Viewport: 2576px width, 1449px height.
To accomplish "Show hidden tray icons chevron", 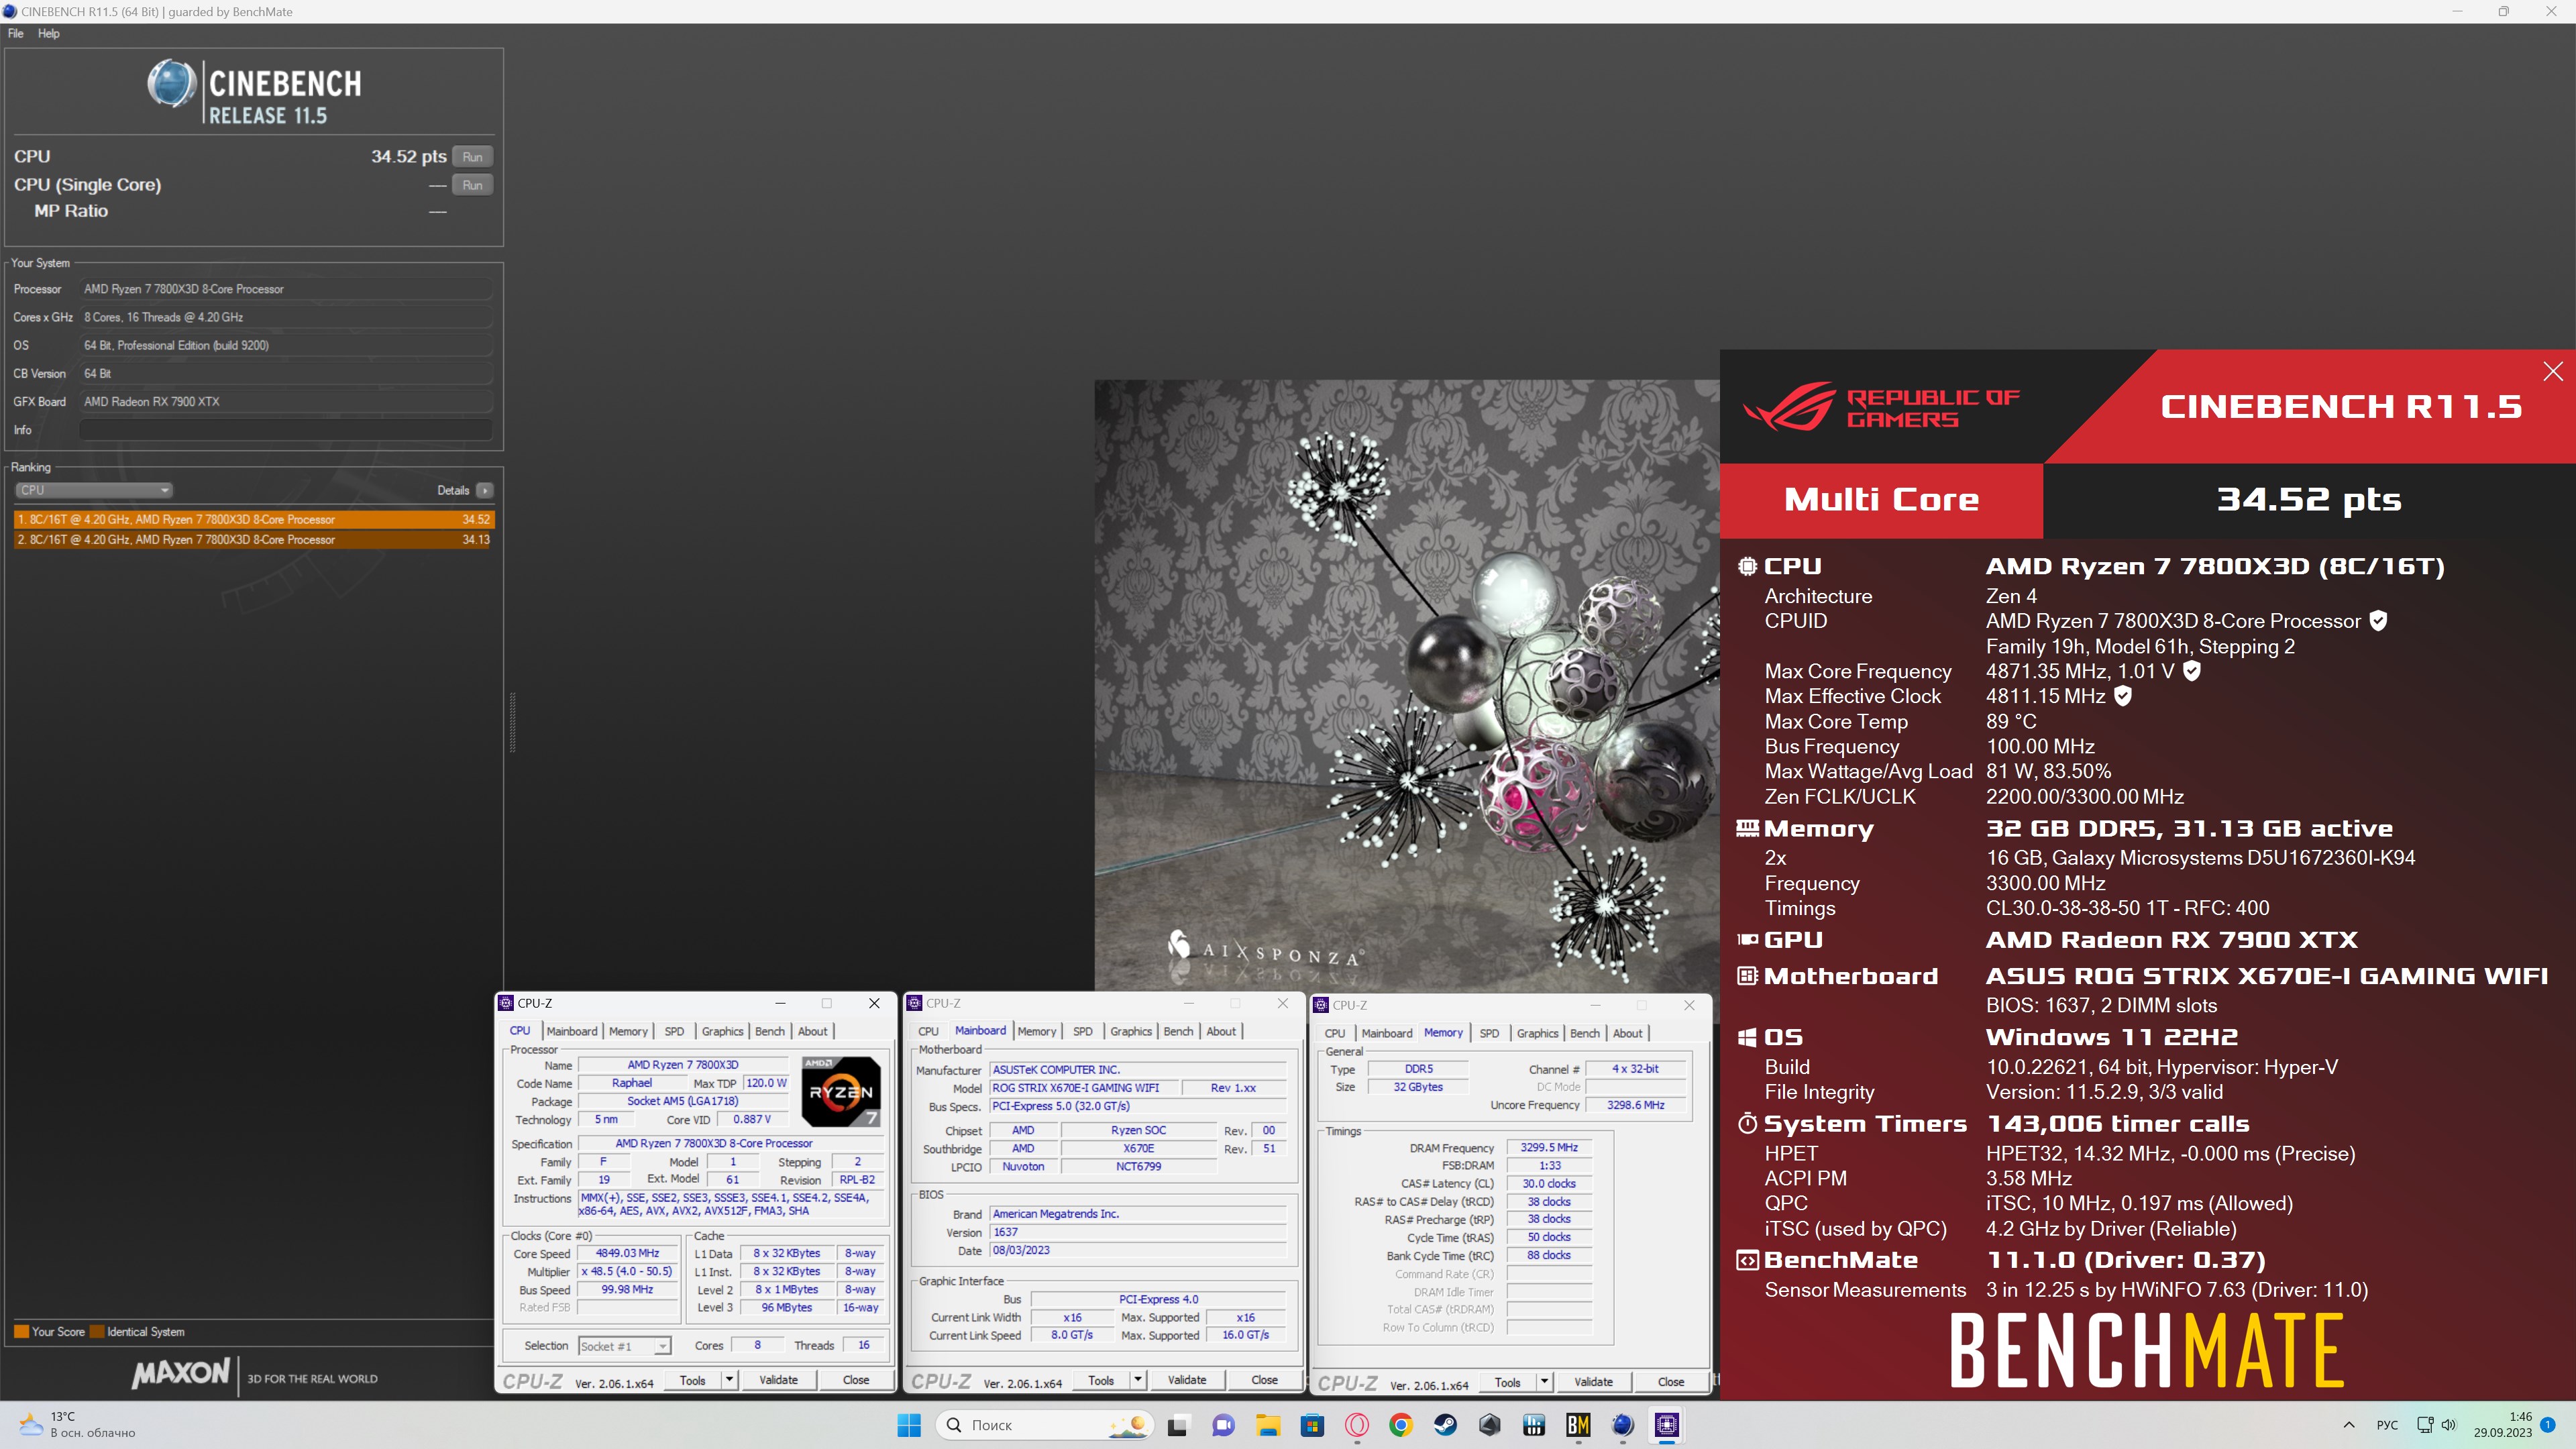I will click(x=2349, y=1425).
